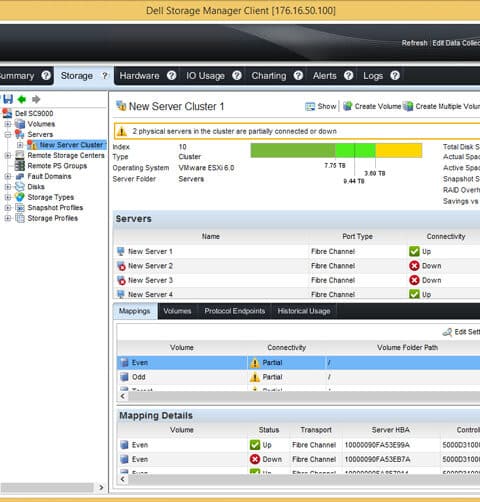Expand the Storage Types node

point(8,197)
